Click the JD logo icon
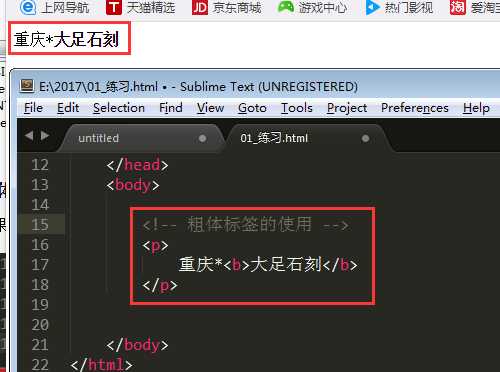 tap(200, 7)
